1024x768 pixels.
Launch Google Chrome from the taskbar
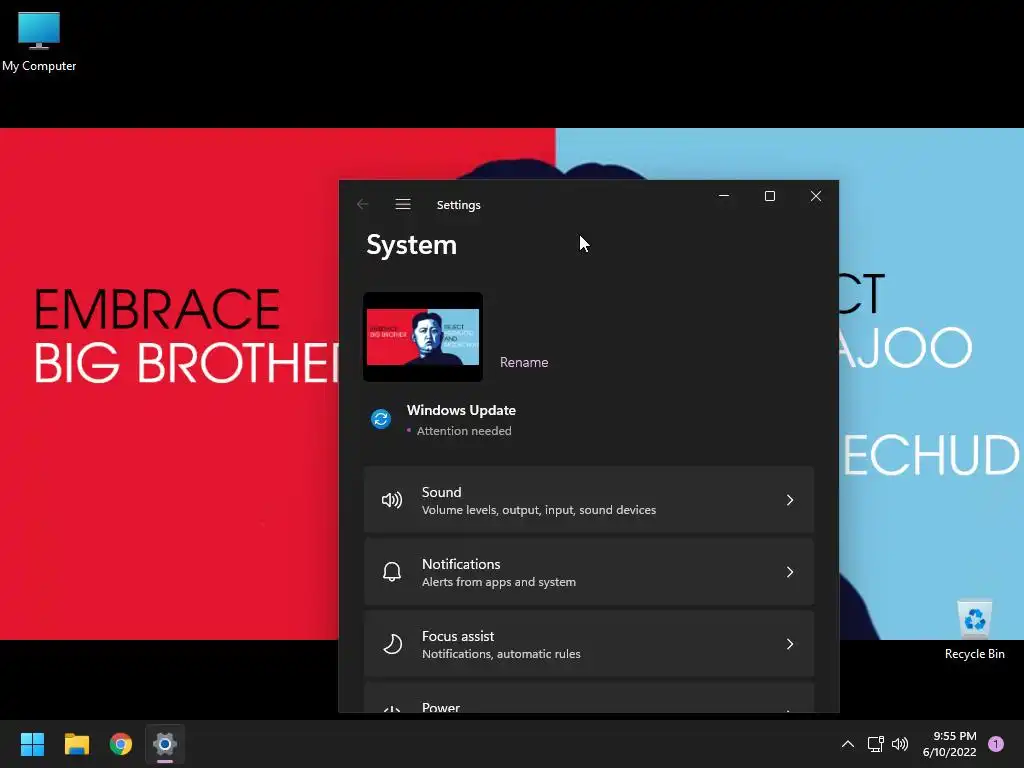(121, 744)
